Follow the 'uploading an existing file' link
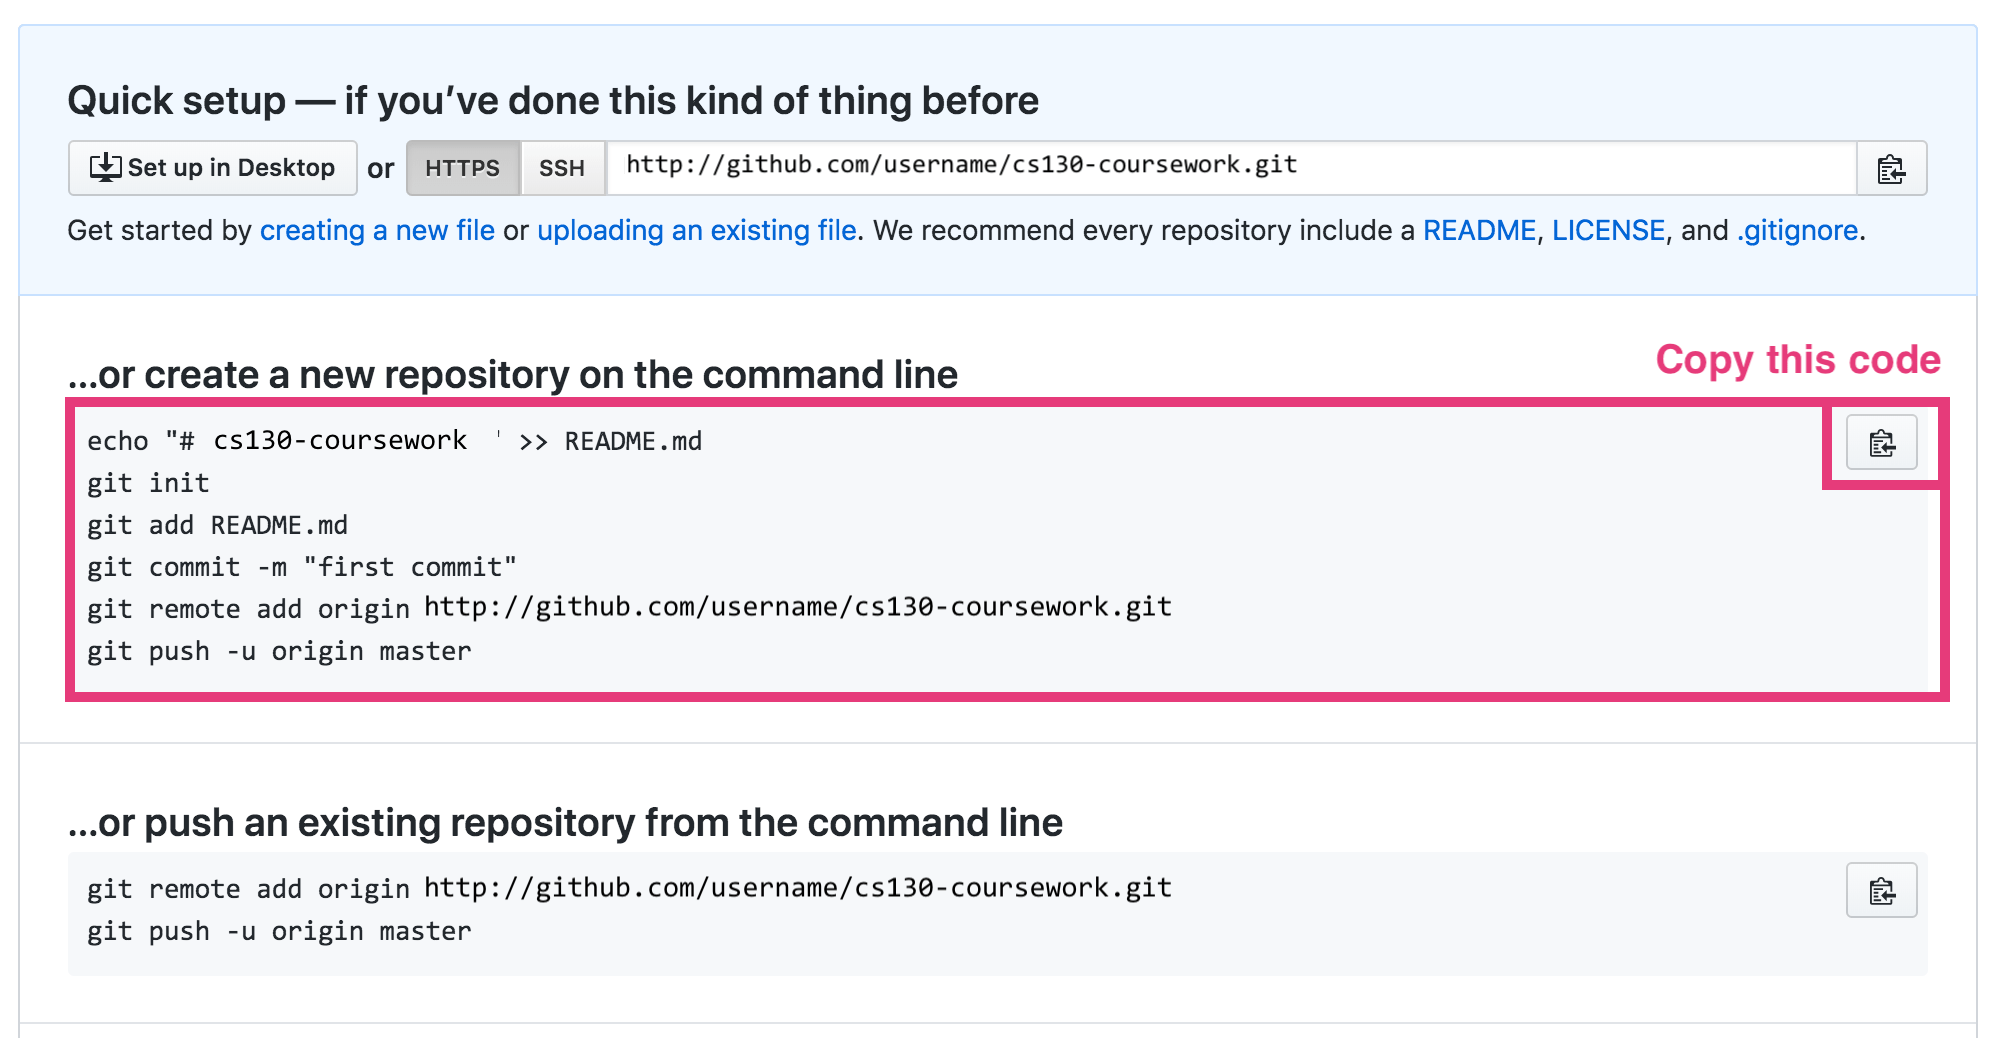The image size is (2000, 1038). point(696,231)
